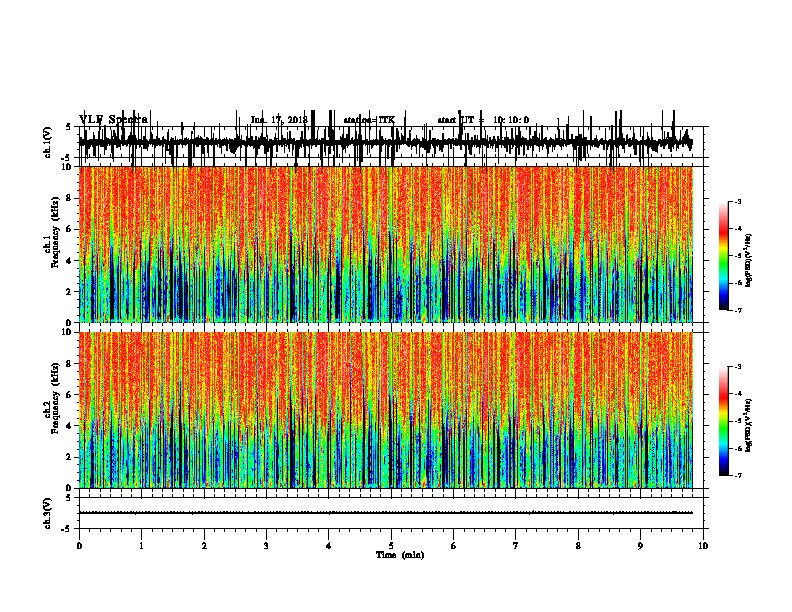792x612 pixels.
Task: Click the "4" tick on the time axis
Action: [329, 546]
